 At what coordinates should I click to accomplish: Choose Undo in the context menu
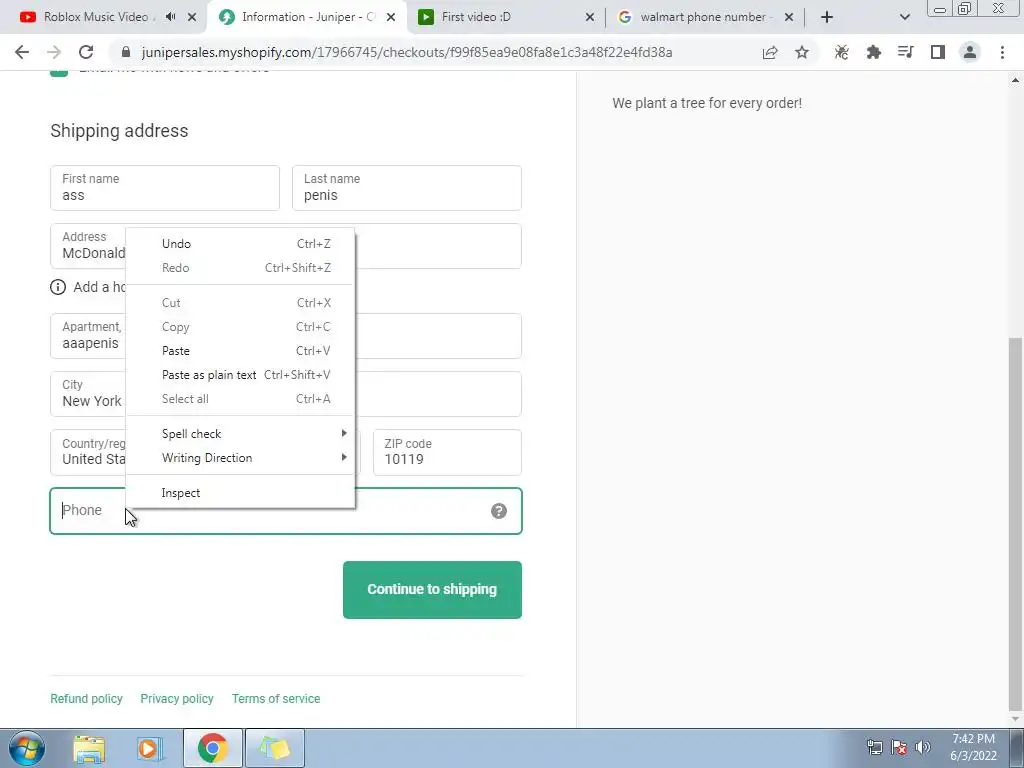(x=240, y=244)
